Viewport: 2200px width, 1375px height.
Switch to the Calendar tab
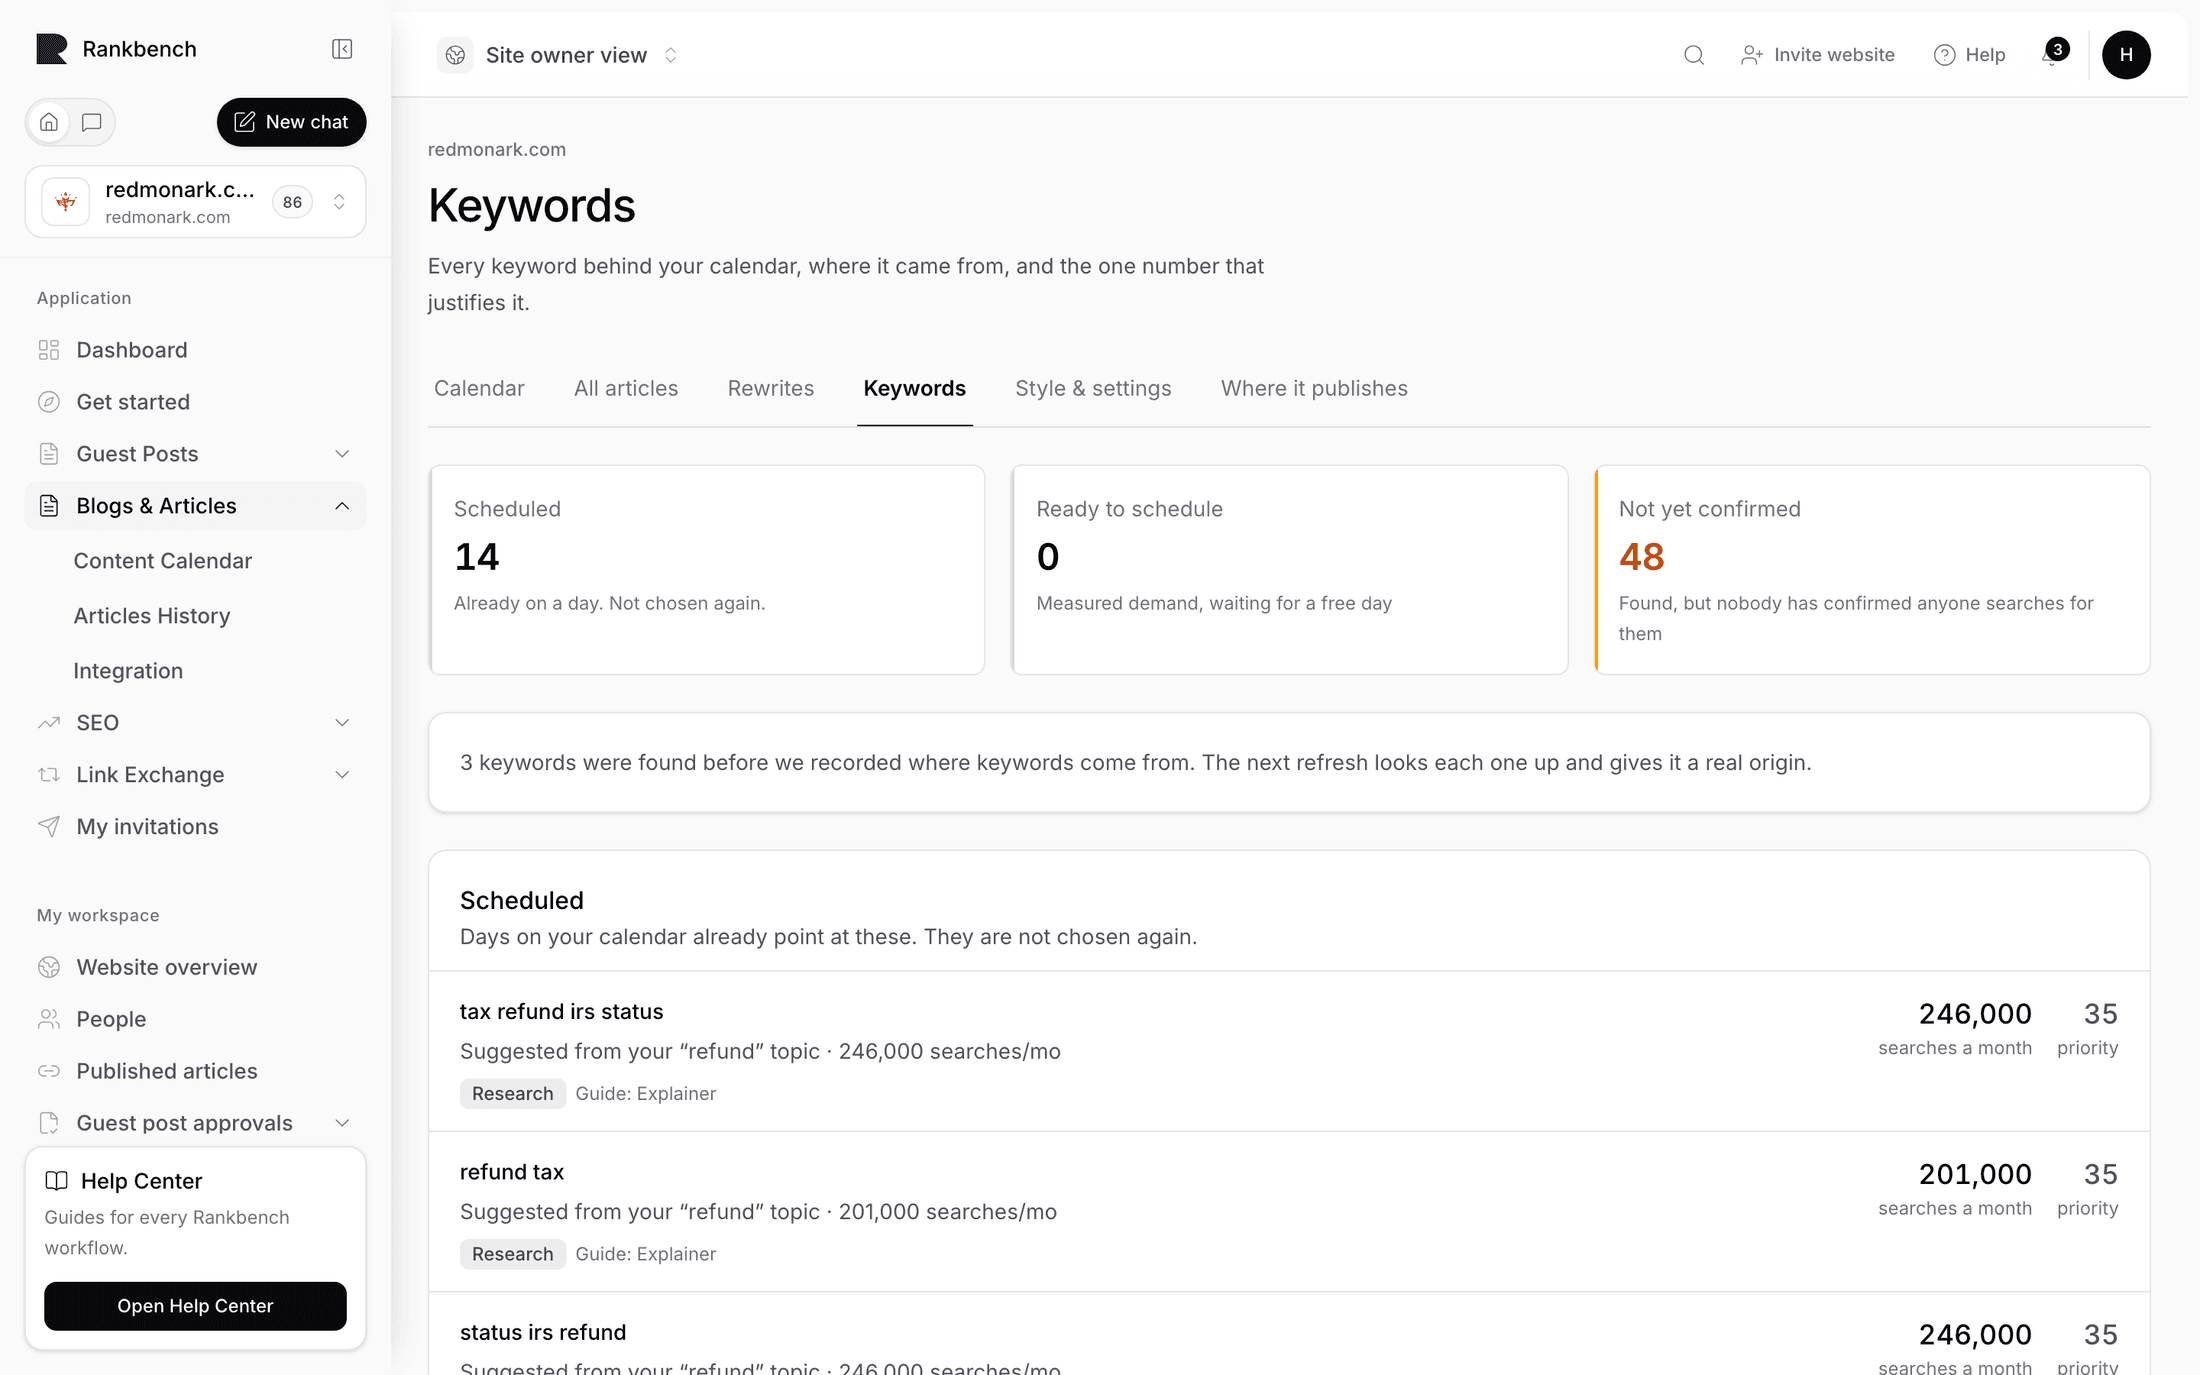pos(479,388)
